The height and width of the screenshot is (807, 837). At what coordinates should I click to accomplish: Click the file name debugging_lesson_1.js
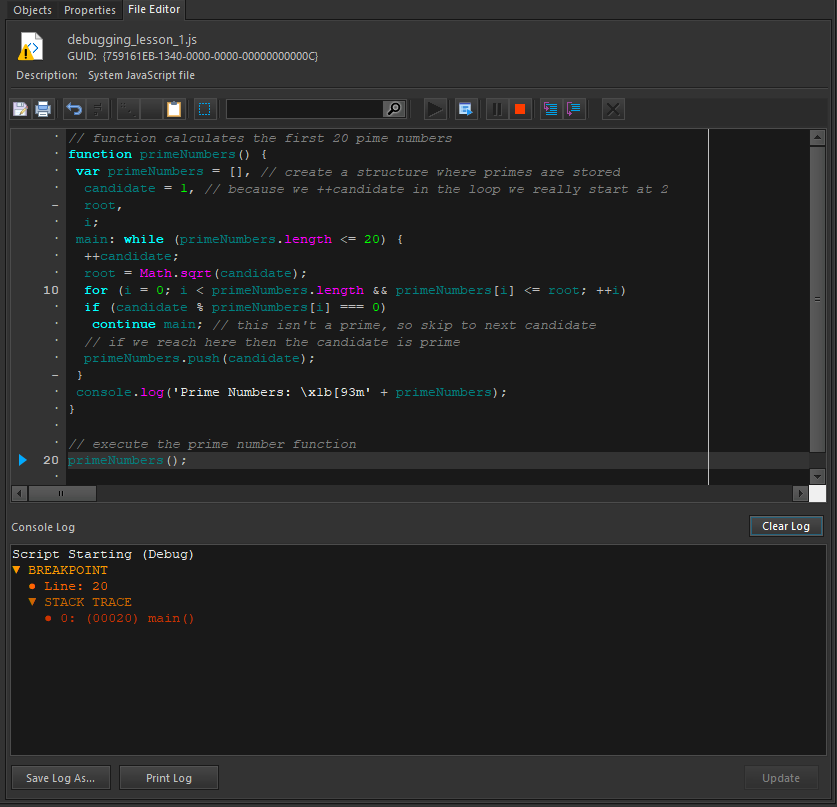(132, 39)
